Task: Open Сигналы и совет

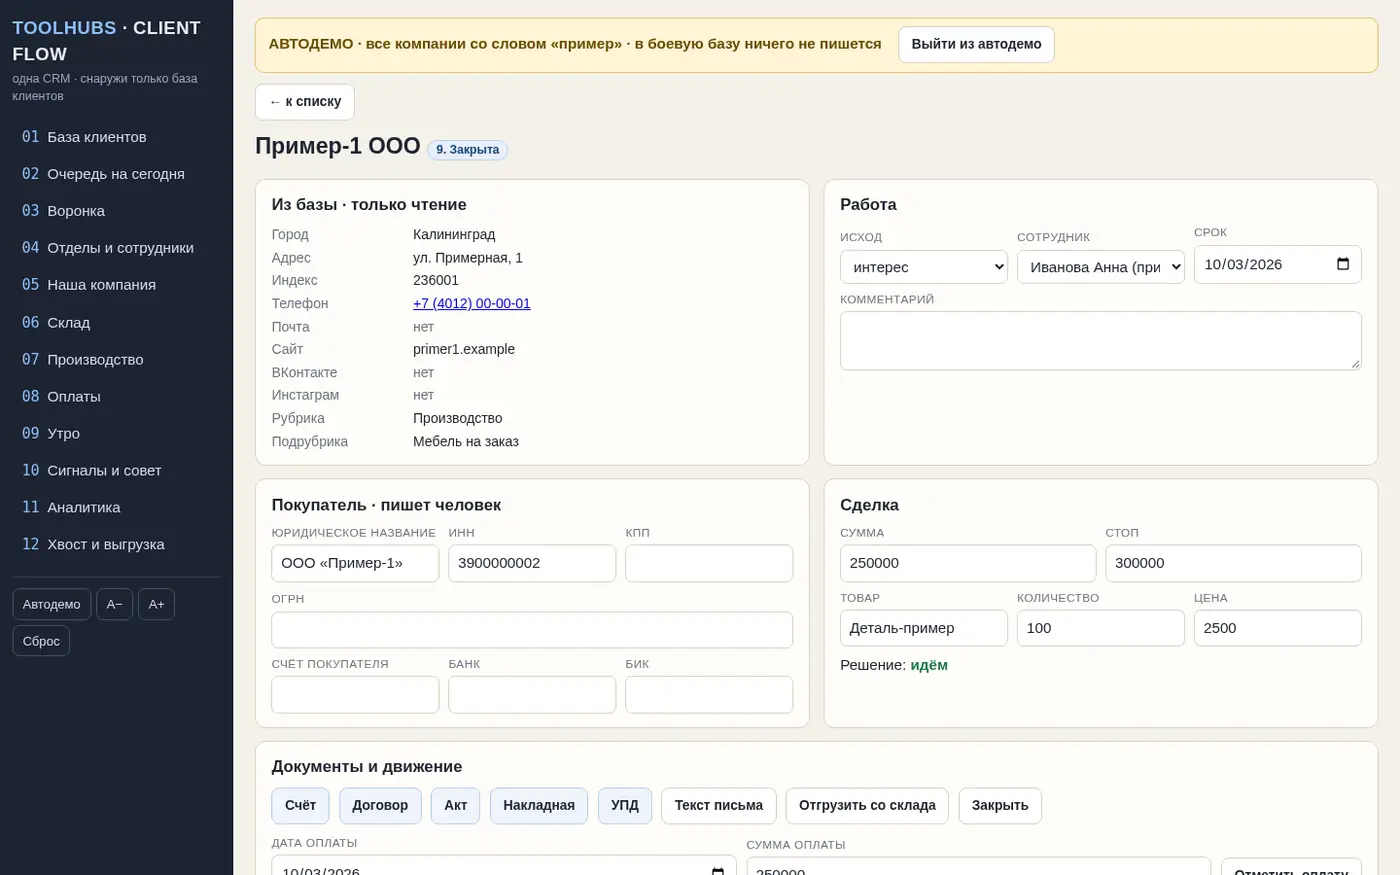Action: pyautogui.click(x=116, y=470)
